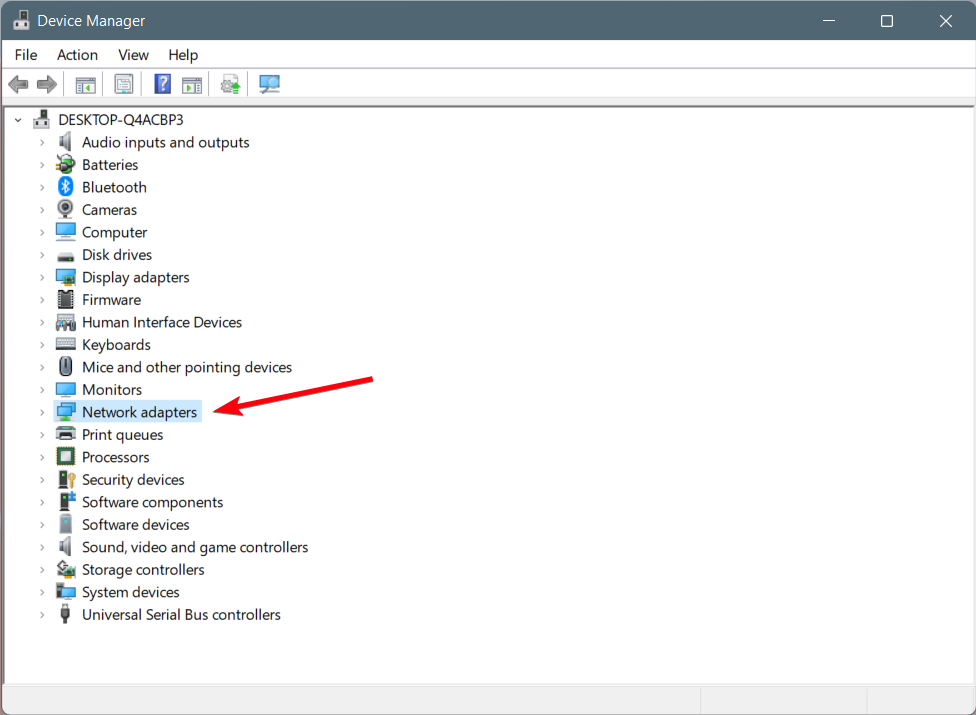Select the Monitors label
The image size is (976, 715).
point(112,390)
